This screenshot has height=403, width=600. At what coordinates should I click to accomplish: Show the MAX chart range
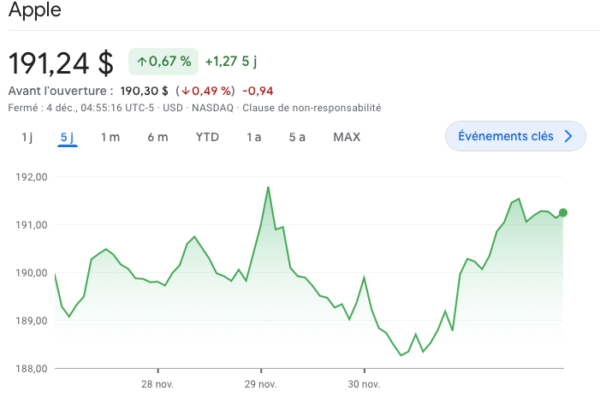[347, 137]
